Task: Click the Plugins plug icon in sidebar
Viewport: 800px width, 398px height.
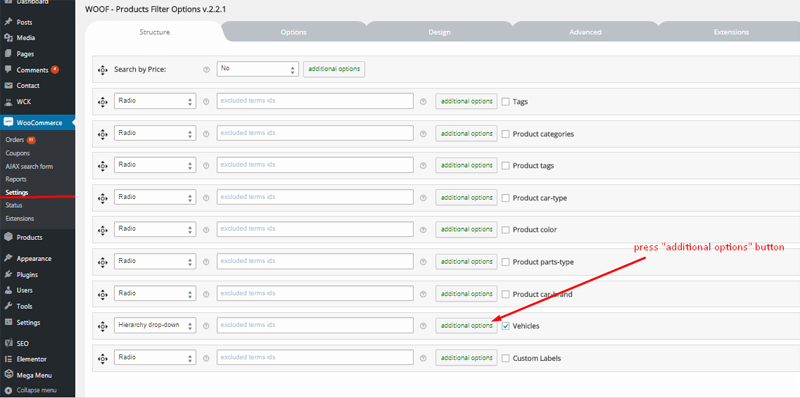Action: (x=8, y=275)
